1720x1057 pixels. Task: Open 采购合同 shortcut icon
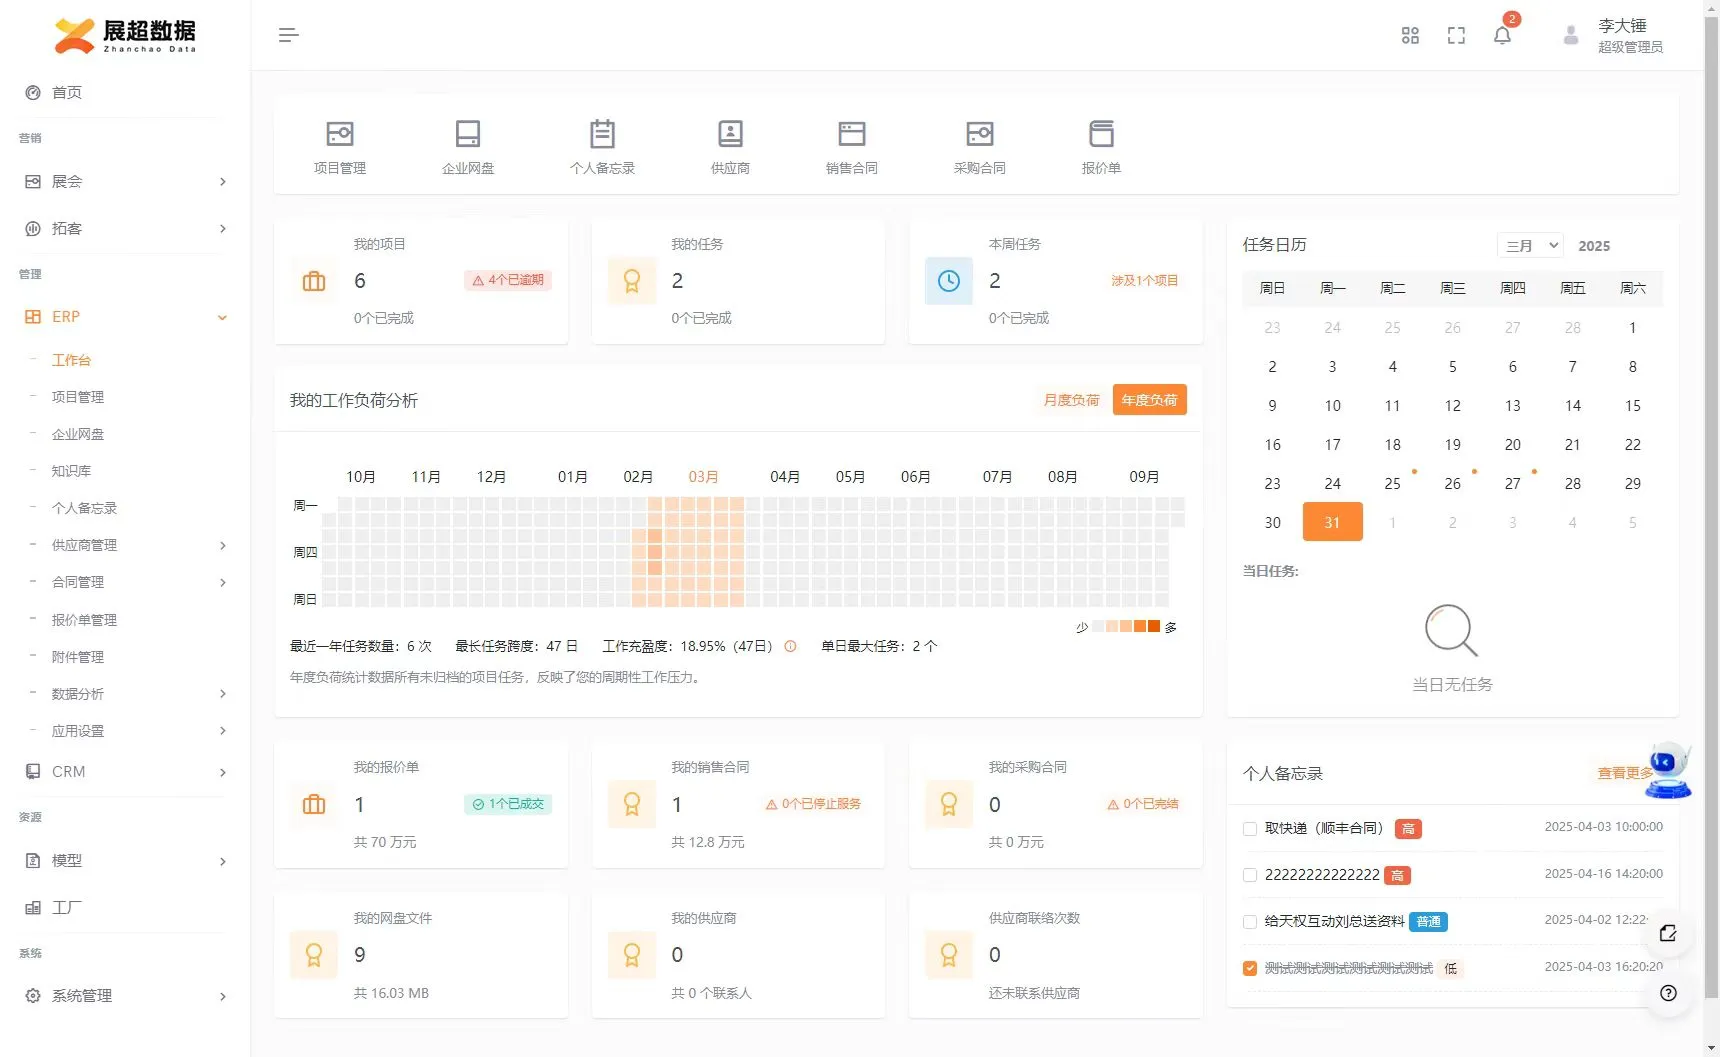(x=980, y=134)
